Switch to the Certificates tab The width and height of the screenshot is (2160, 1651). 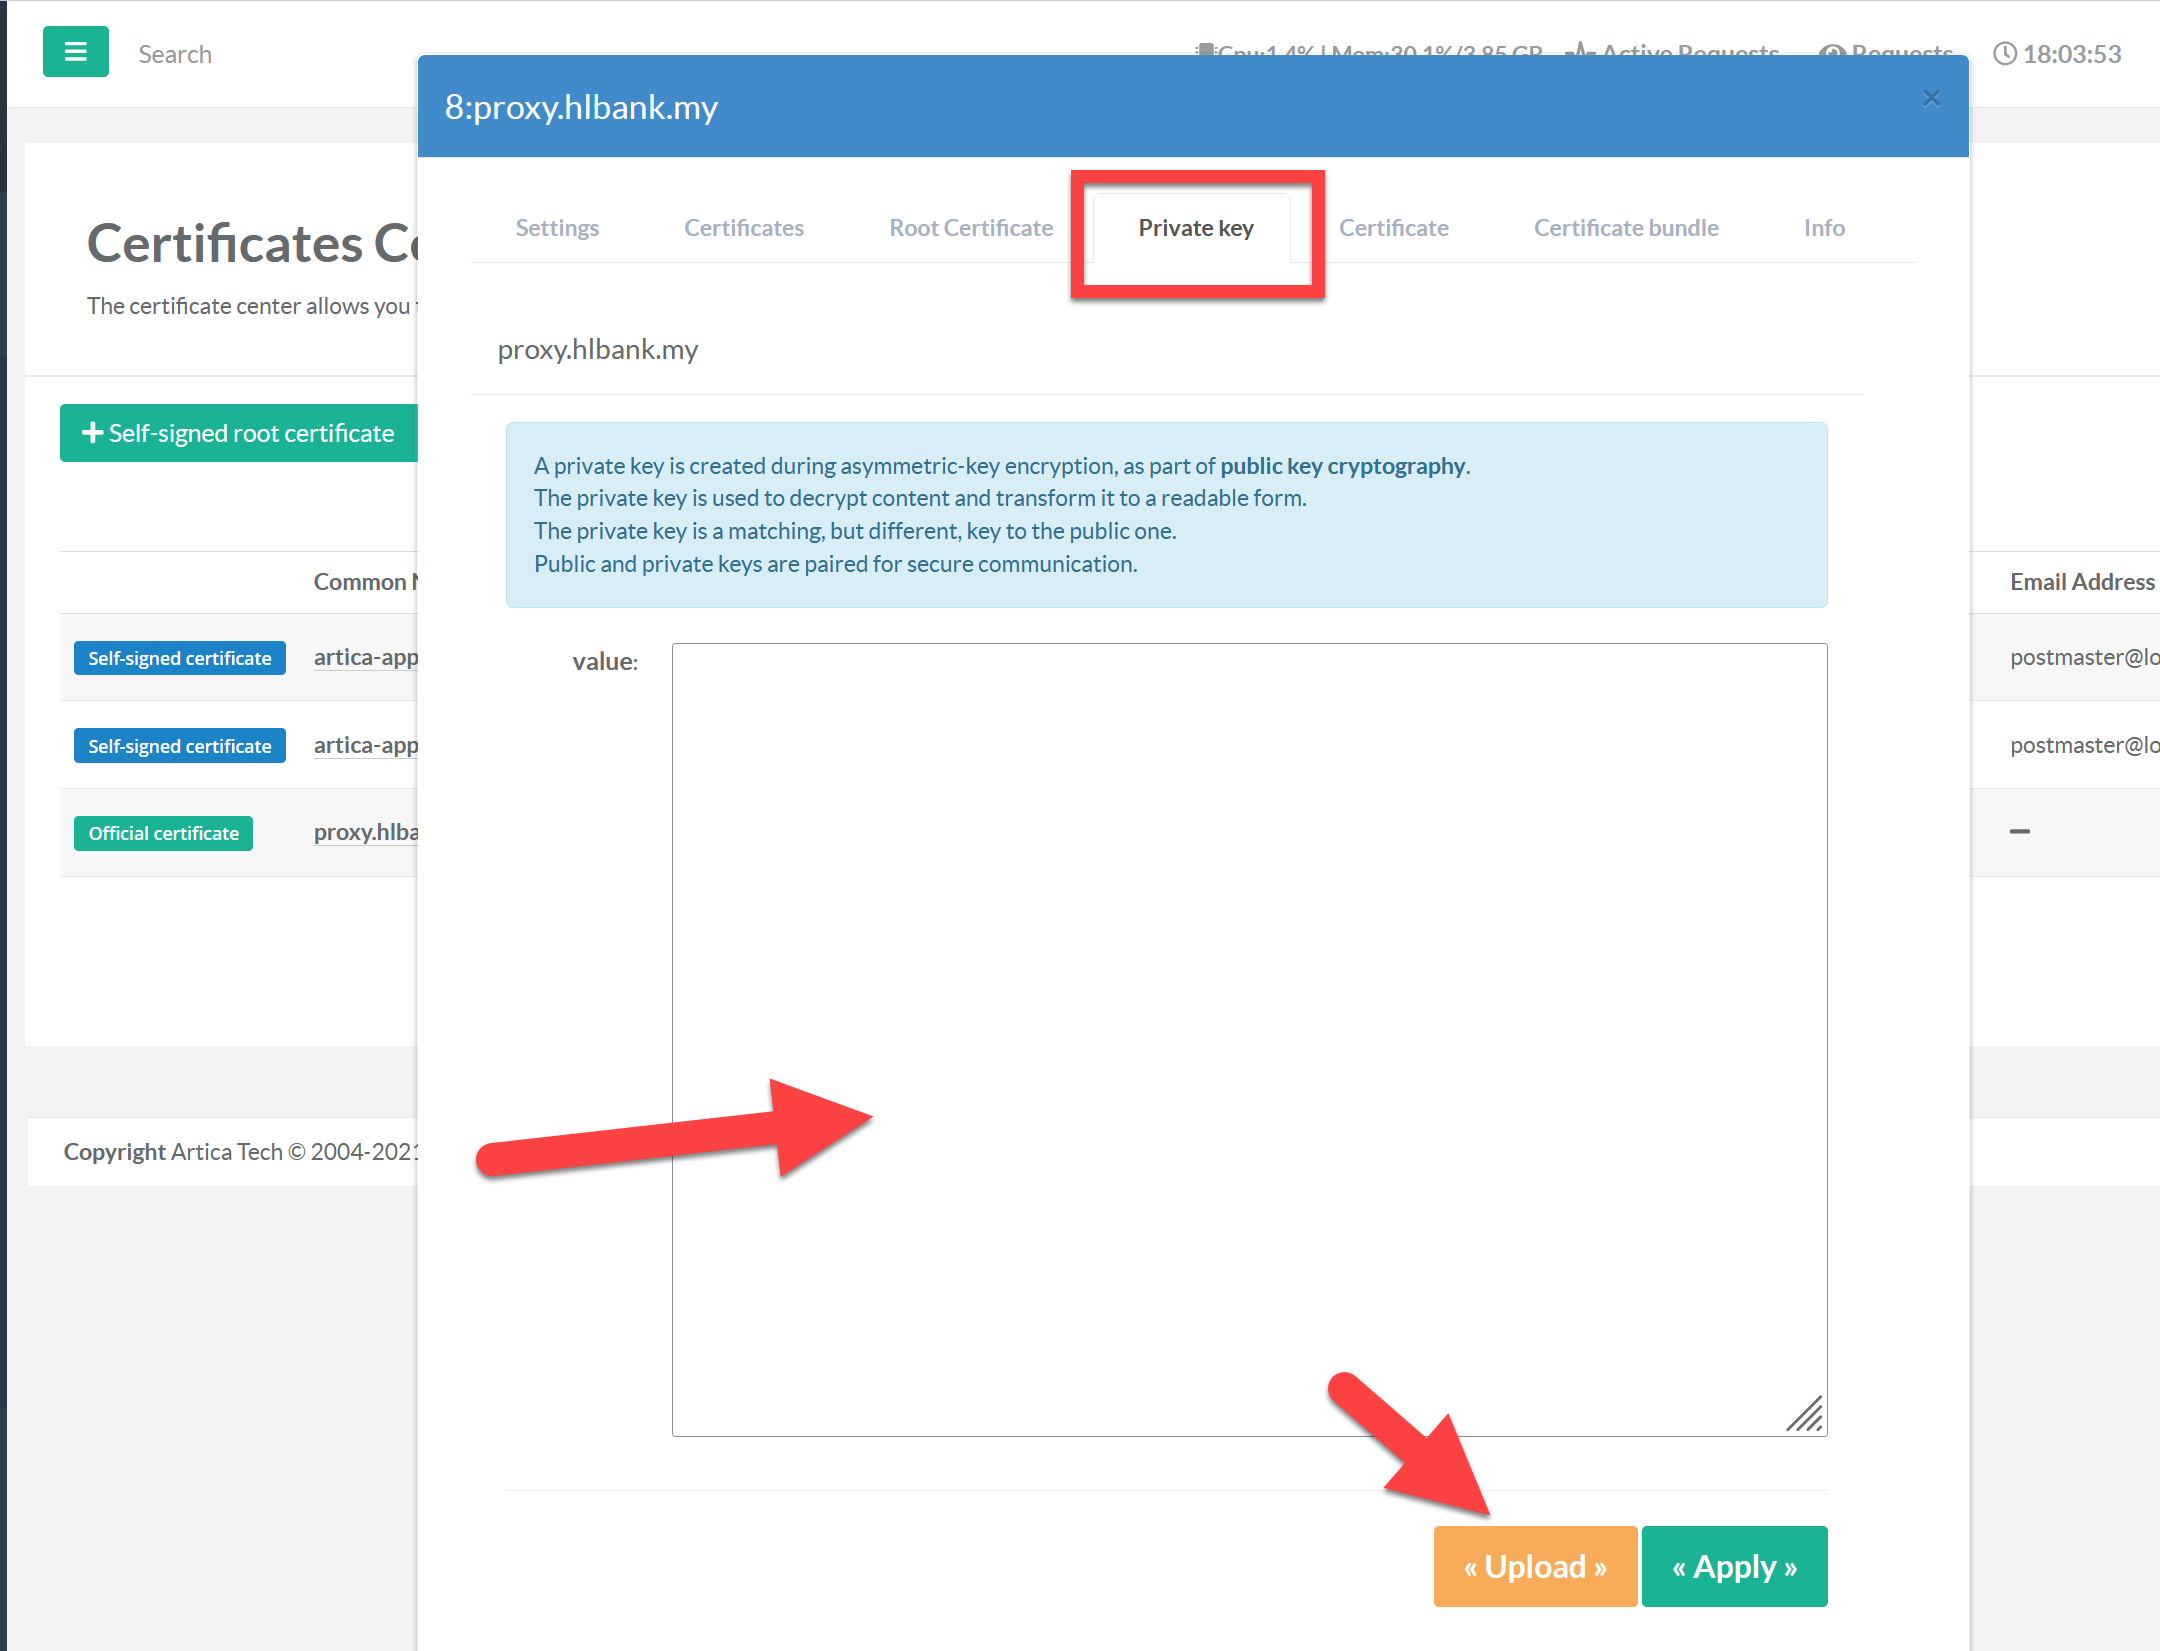click(743, 228)
